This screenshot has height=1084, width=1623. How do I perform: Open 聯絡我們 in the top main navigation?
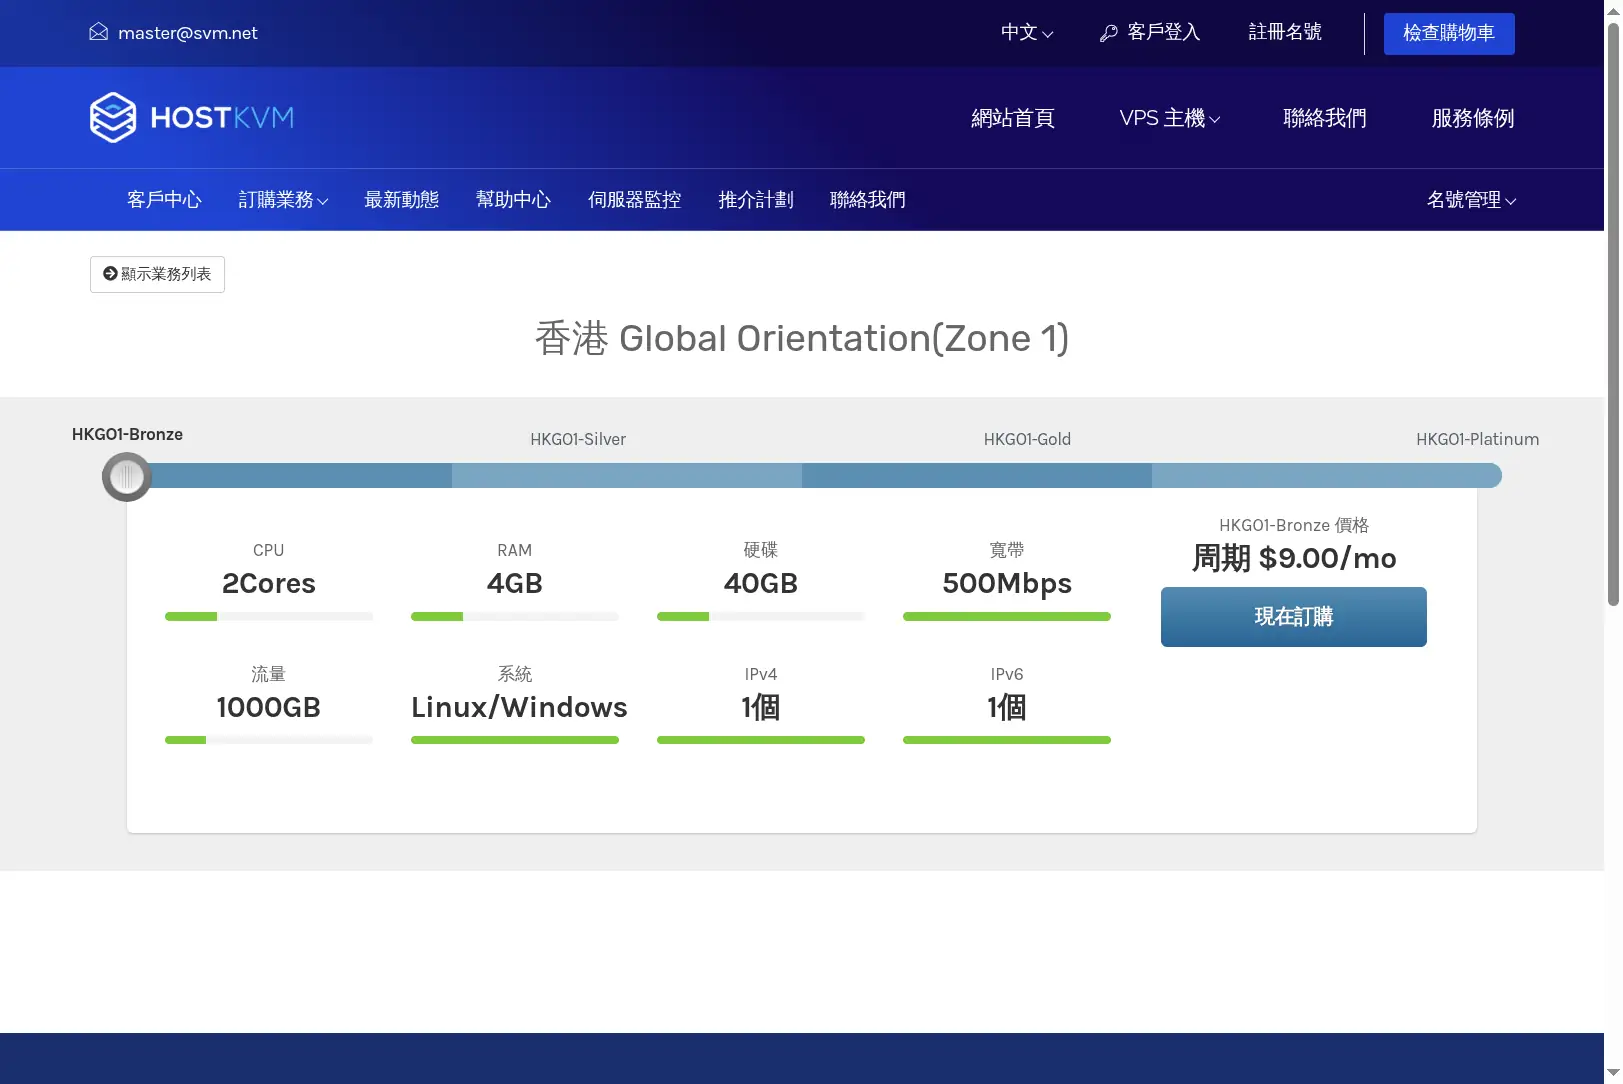[1325, 118]
